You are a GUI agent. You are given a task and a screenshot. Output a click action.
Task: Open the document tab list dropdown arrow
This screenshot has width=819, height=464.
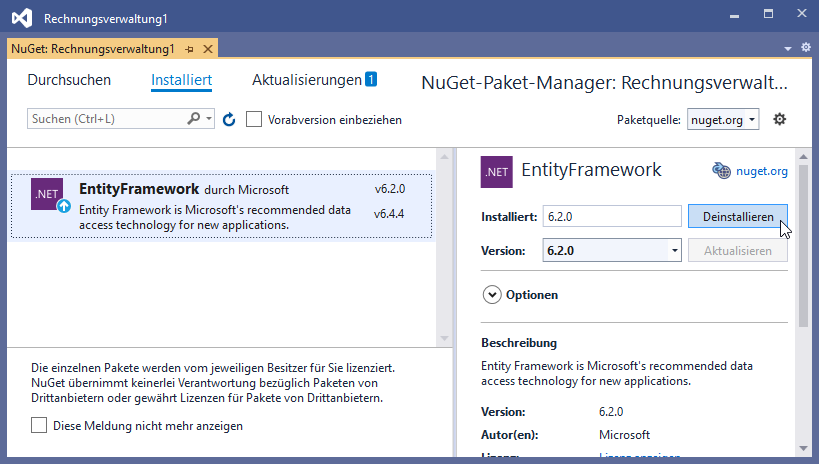[788, 49]
